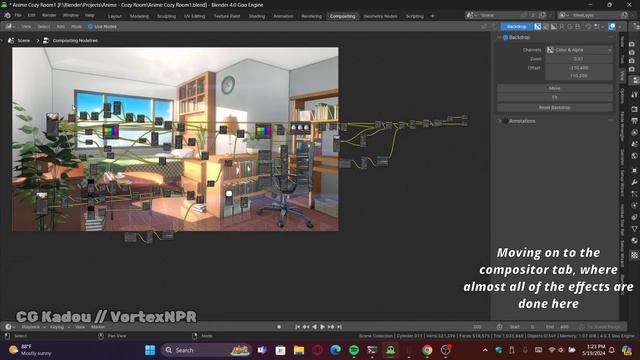Click the Zoom value field
Screen dimensions: 640x360
[579, 59]
